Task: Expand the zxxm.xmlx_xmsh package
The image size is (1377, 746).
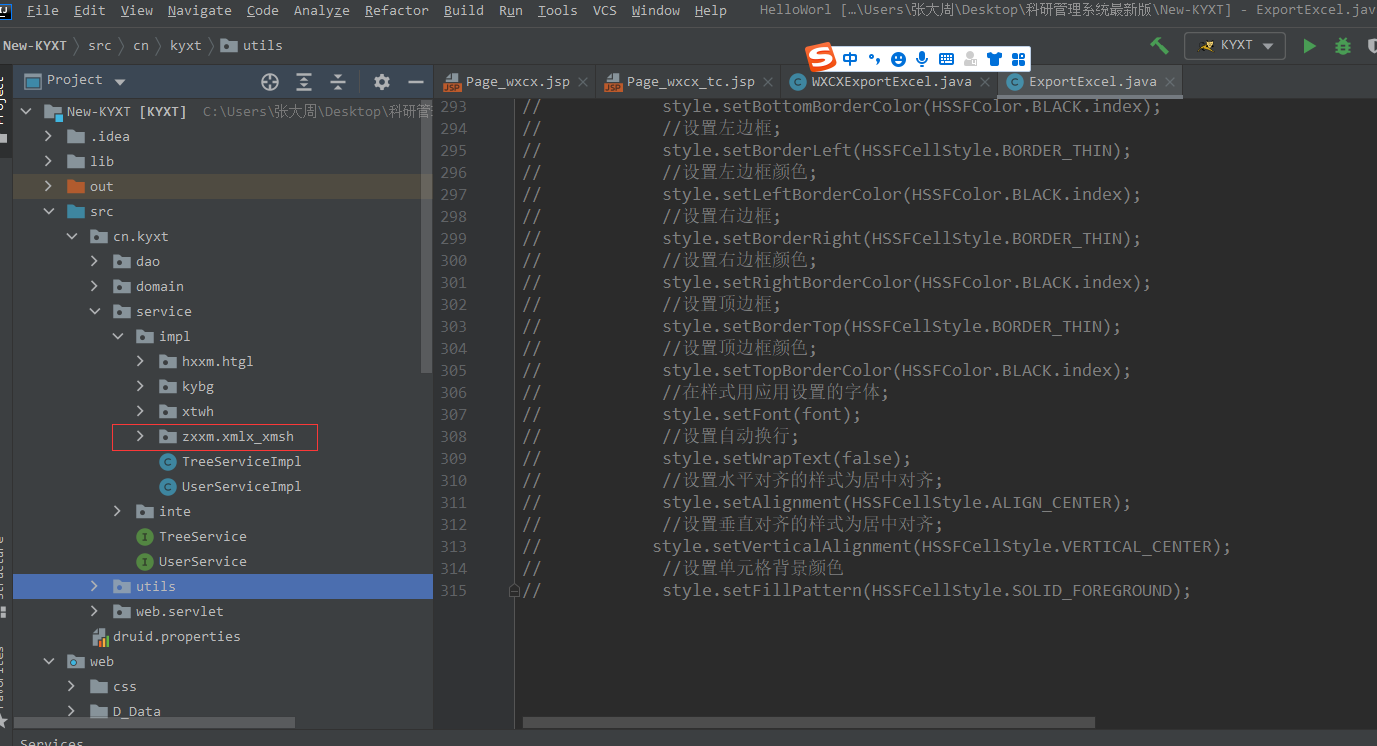Action: 141,436
